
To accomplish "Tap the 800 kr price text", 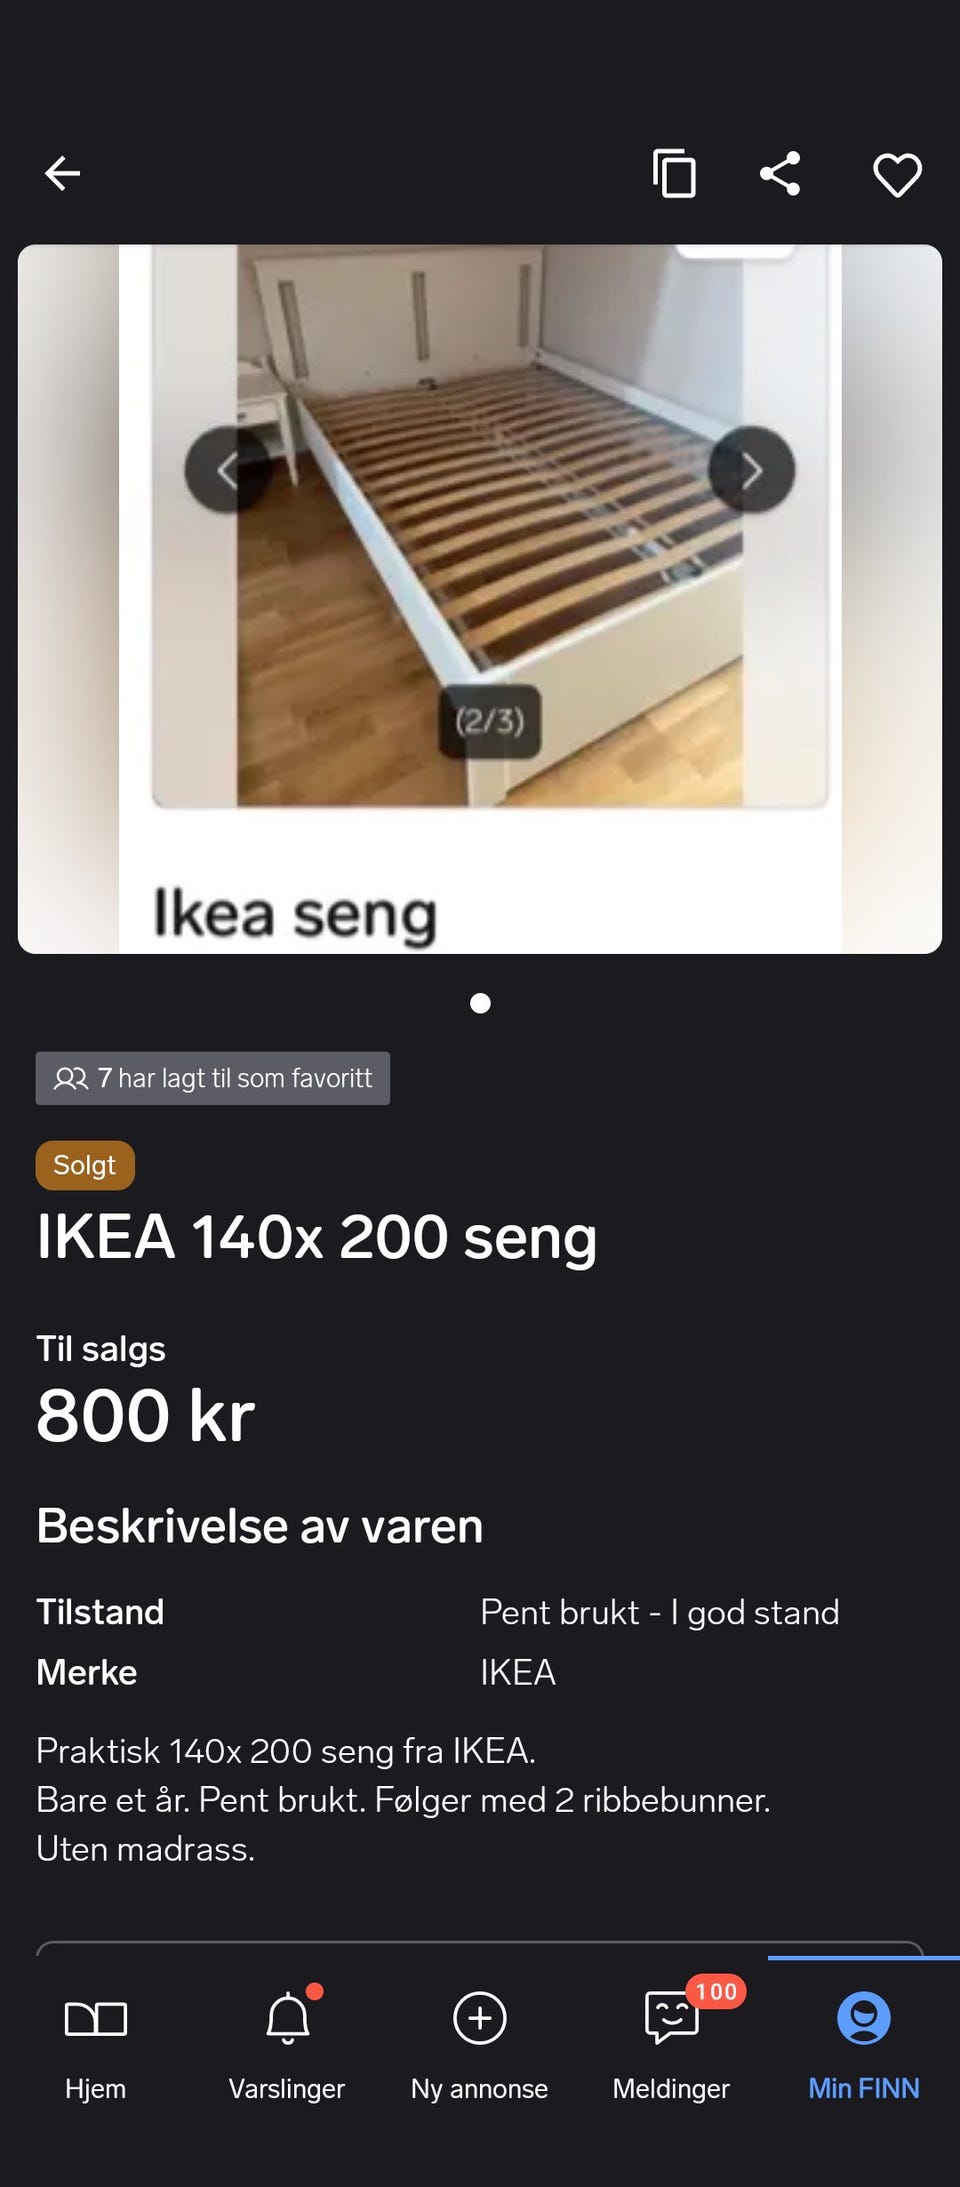I will coord(146,1416).
